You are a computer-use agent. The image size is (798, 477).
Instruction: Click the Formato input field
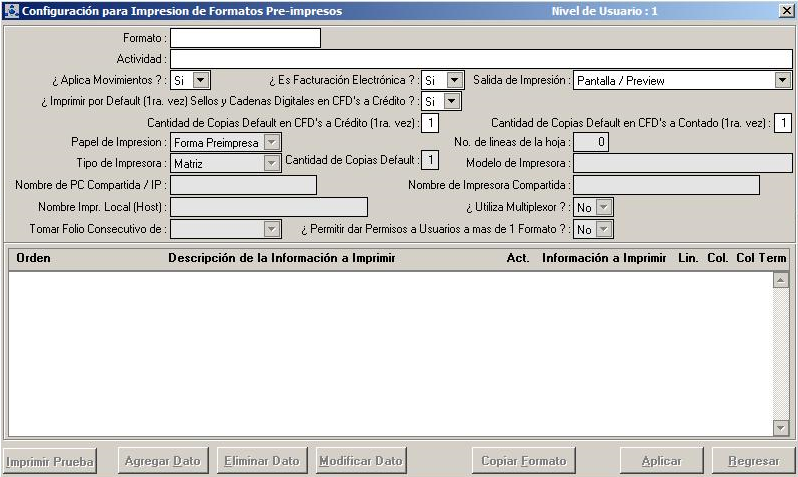pyautogui.click(x=246, y=38)
